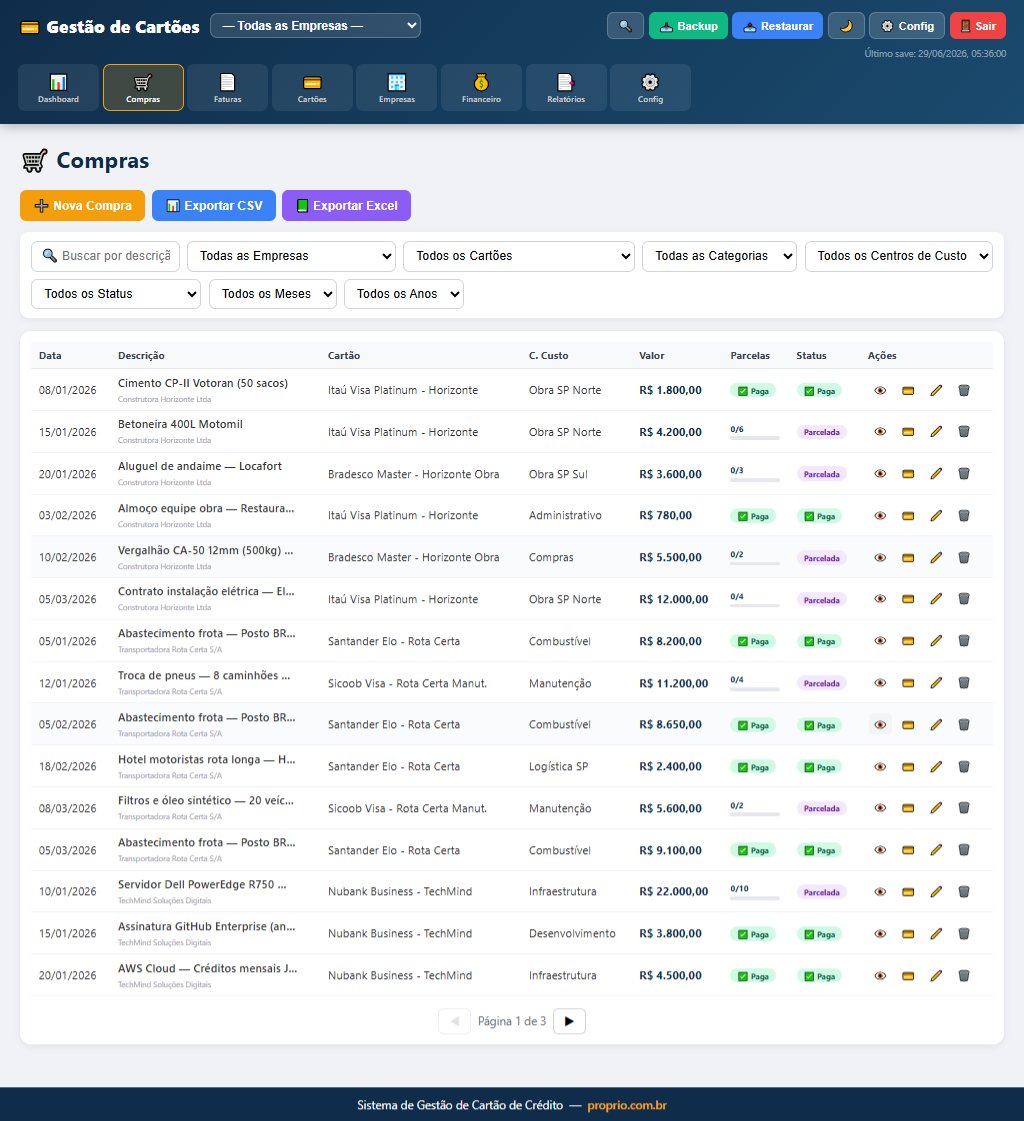Delete the Assinatura GitHub Enterprise purchase

964,934
